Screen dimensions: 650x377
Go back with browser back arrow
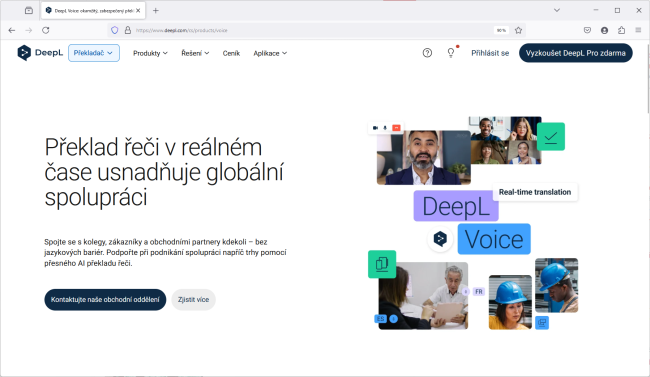[12, 30]
